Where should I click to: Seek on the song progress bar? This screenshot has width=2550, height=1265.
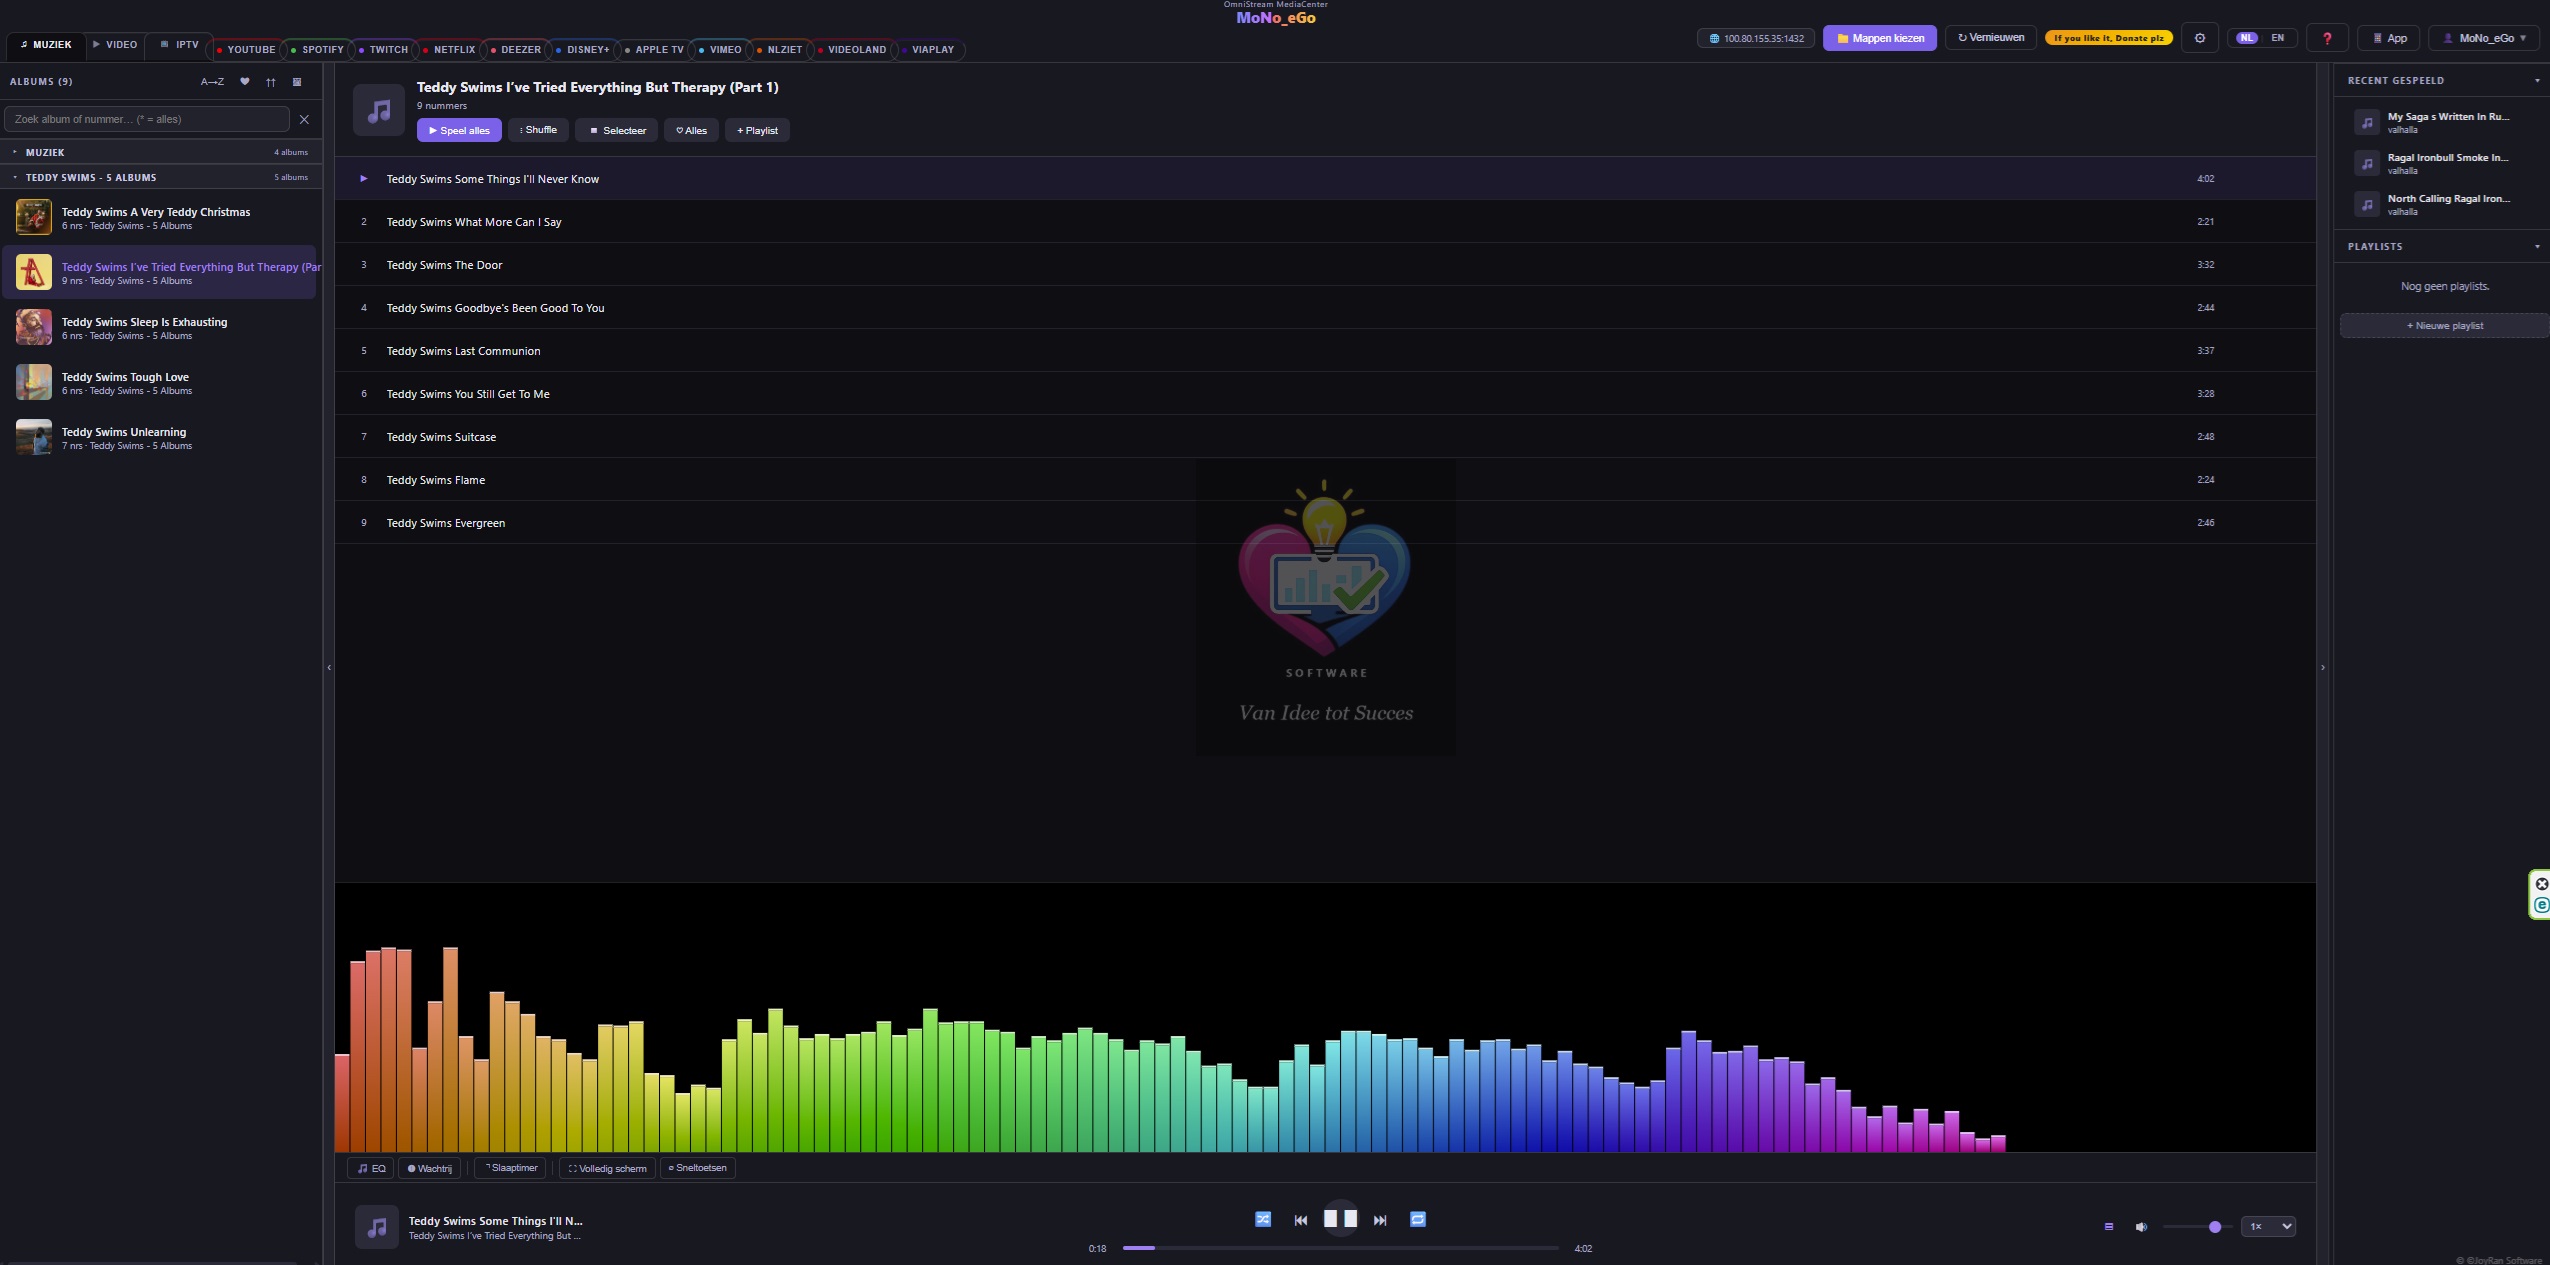[1340, 1248]
